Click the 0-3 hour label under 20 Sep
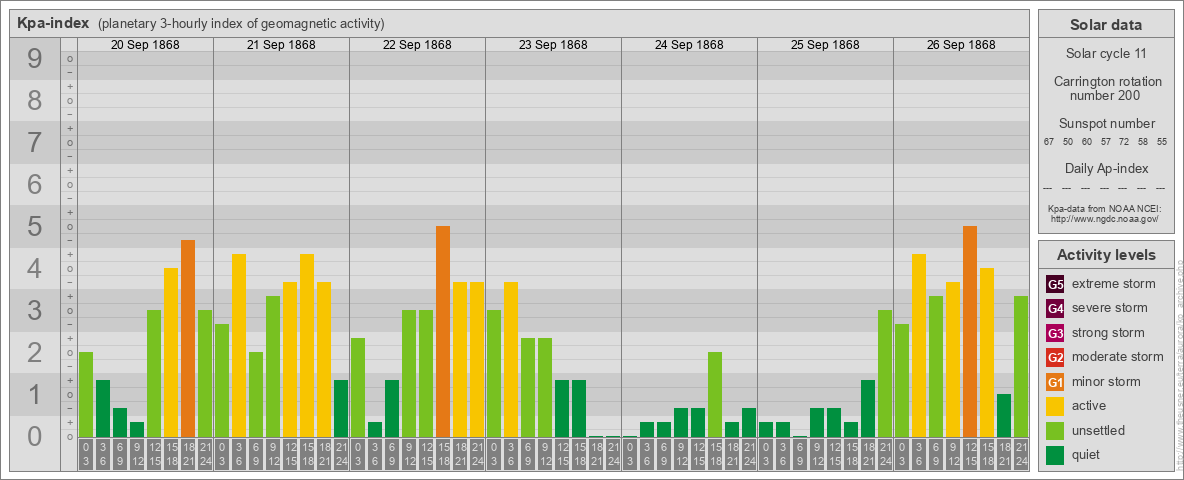The height and width of the screenshot is (480, 1184). pos(86,454)
